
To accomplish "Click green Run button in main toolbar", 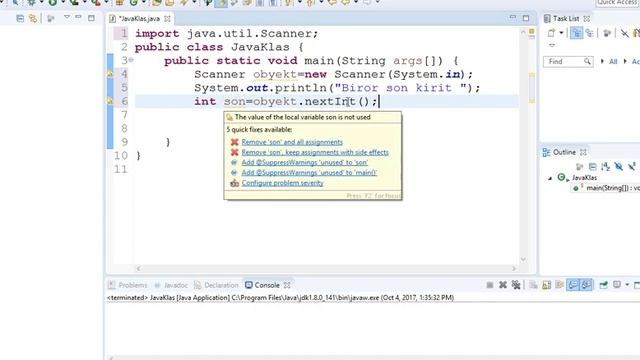I will [x=53, y=3].
